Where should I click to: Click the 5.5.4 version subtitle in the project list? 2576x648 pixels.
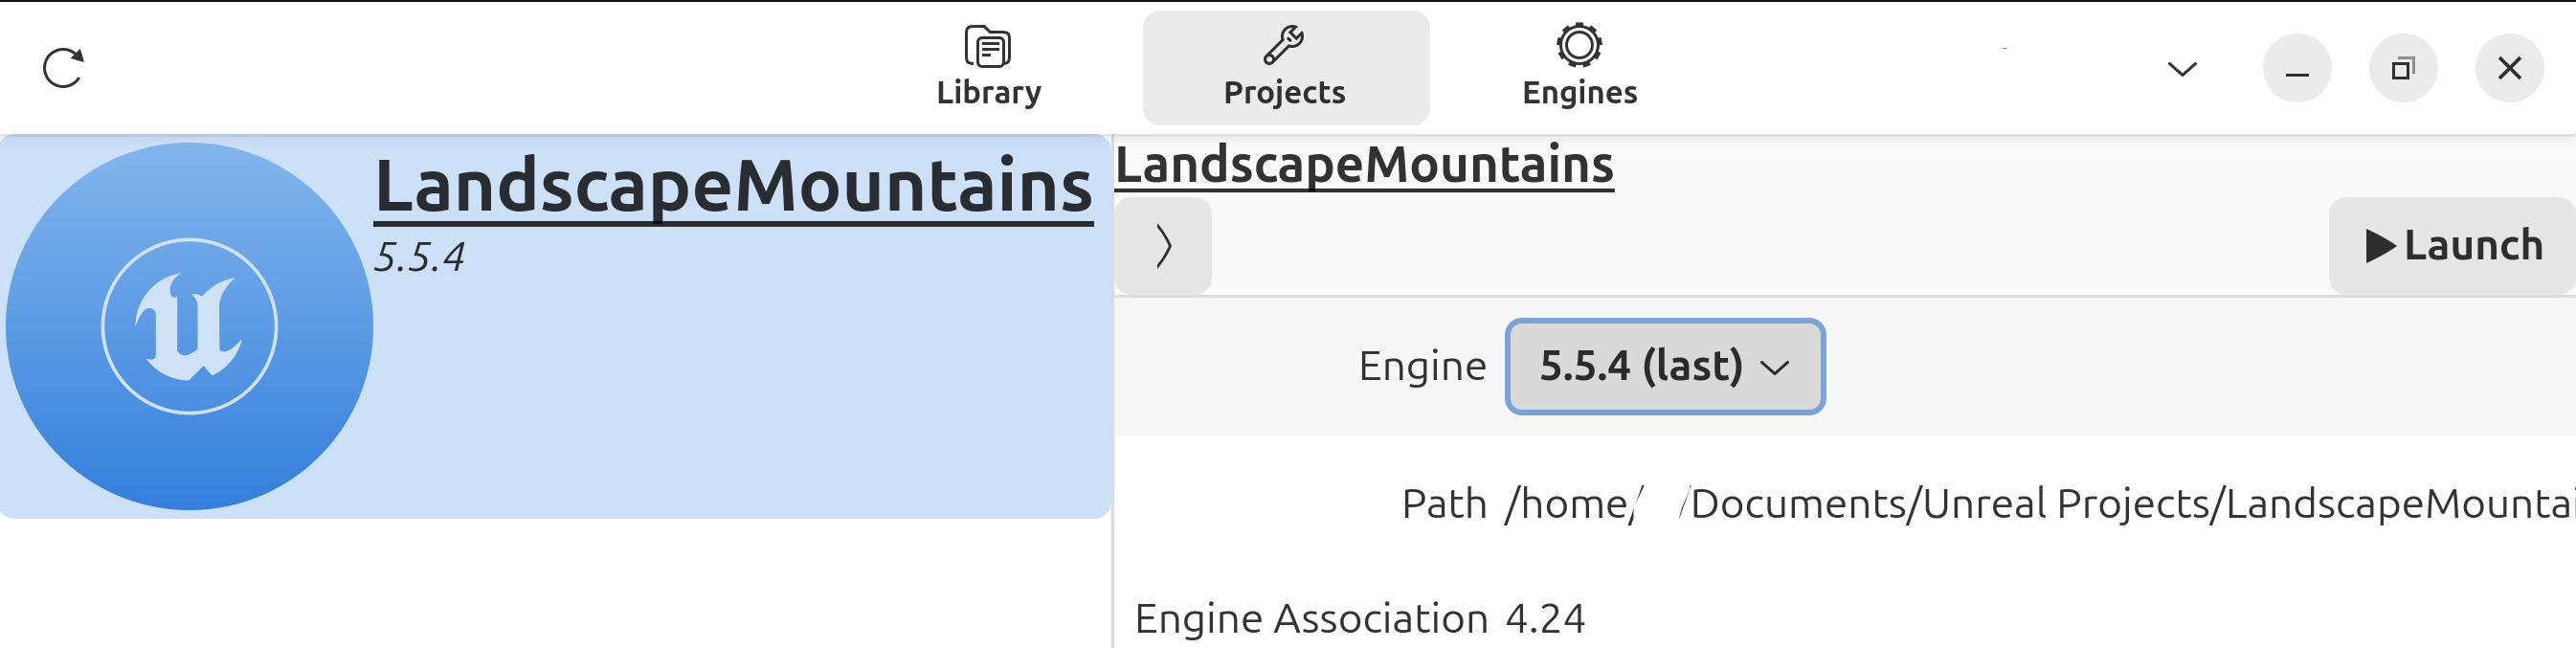[419, 258]
